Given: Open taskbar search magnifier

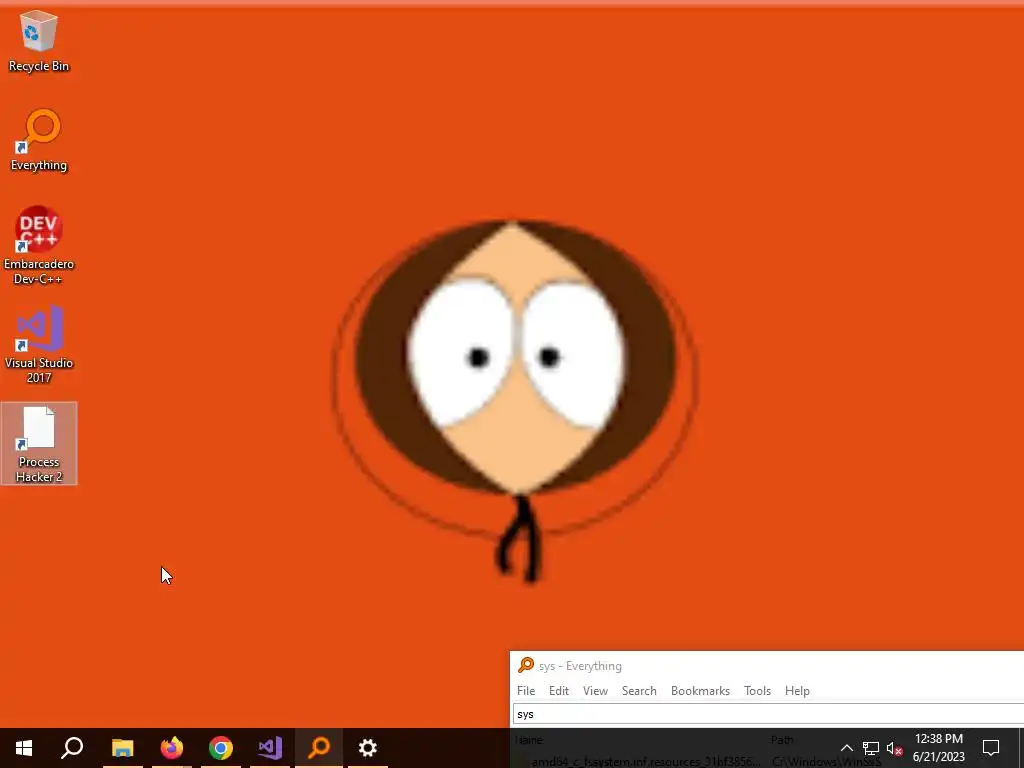Looking at the screenshot, I should [x=72, y=748].
